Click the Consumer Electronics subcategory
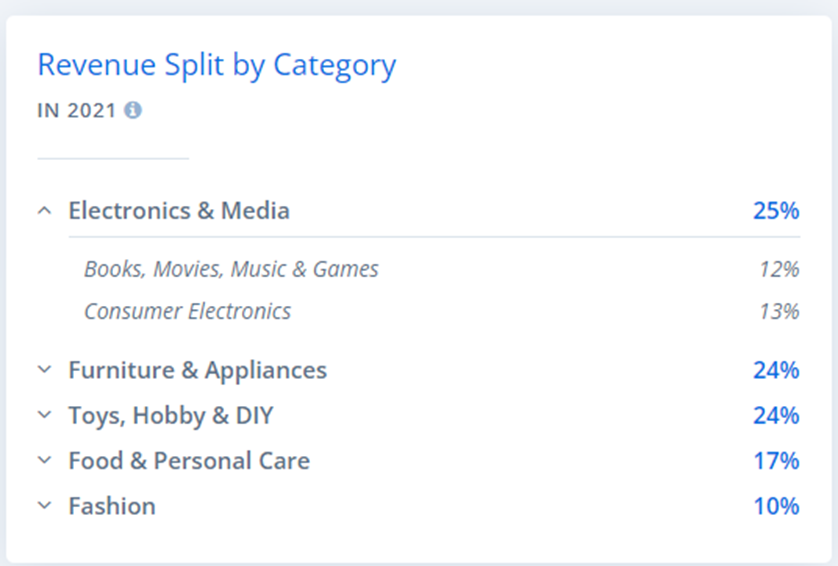 pos(188,311)
